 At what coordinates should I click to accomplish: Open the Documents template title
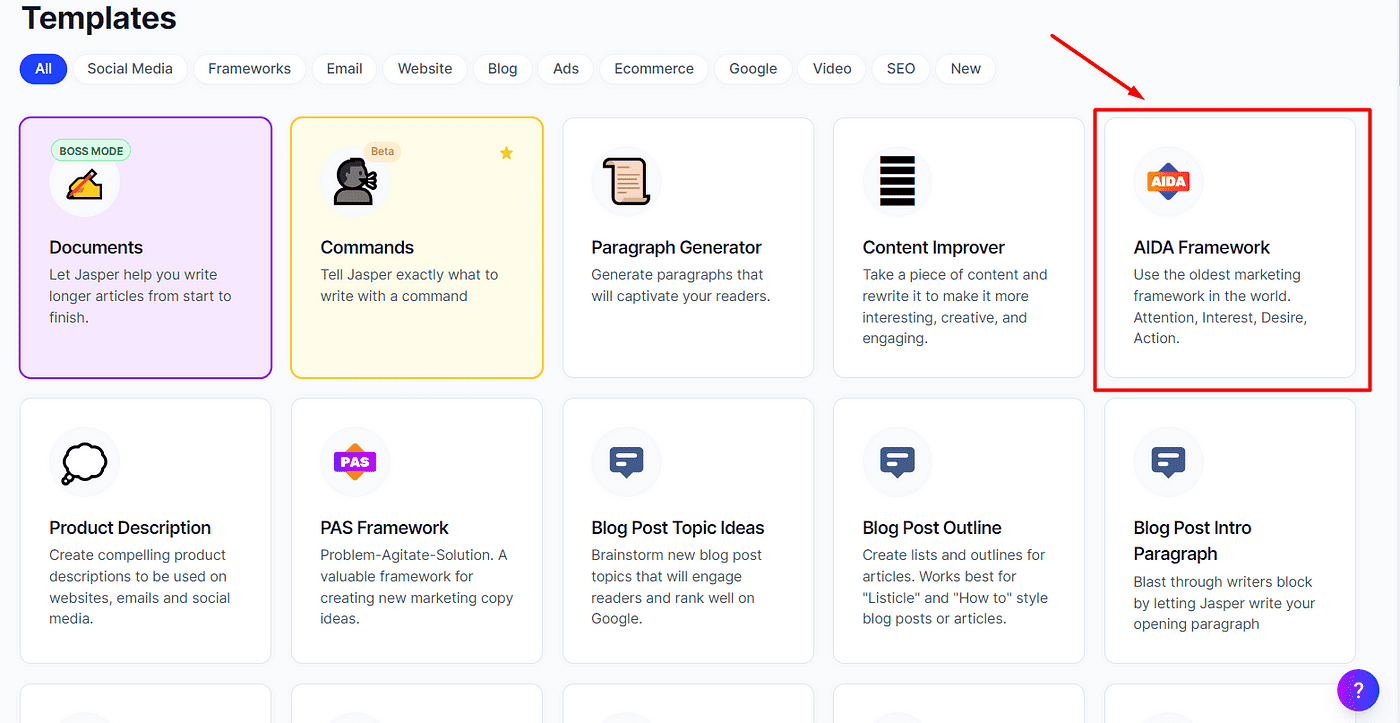click(96, 248)
